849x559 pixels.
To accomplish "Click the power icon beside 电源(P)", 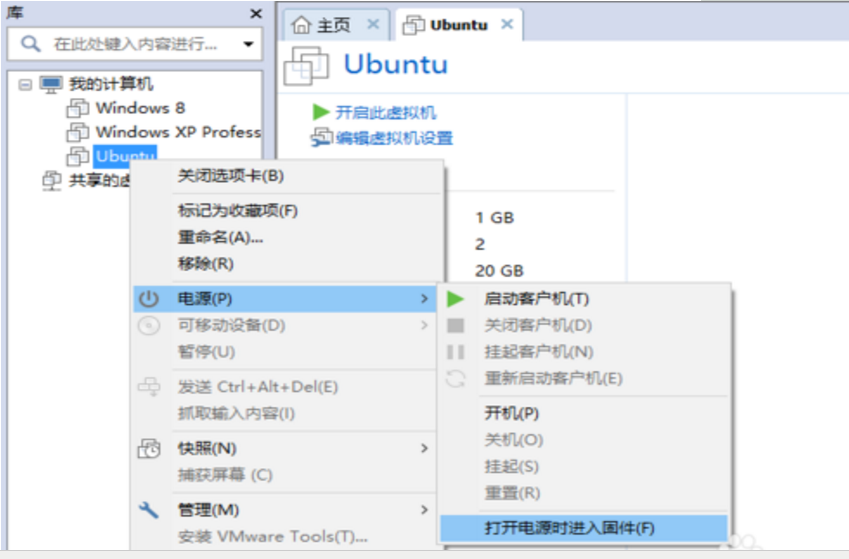I will (x=149, y=298).
